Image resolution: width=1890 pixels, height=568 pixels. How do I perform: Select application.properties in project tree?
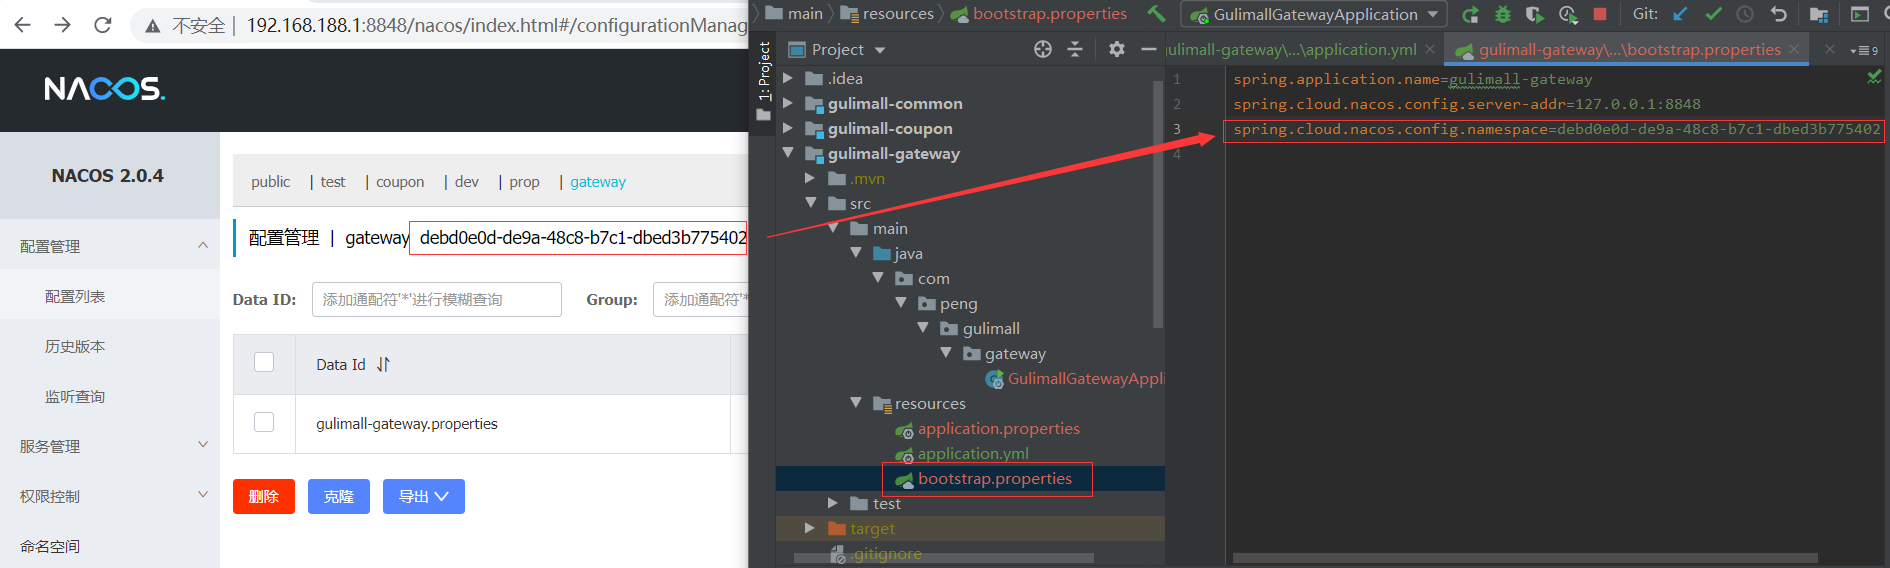coord(998,428)
